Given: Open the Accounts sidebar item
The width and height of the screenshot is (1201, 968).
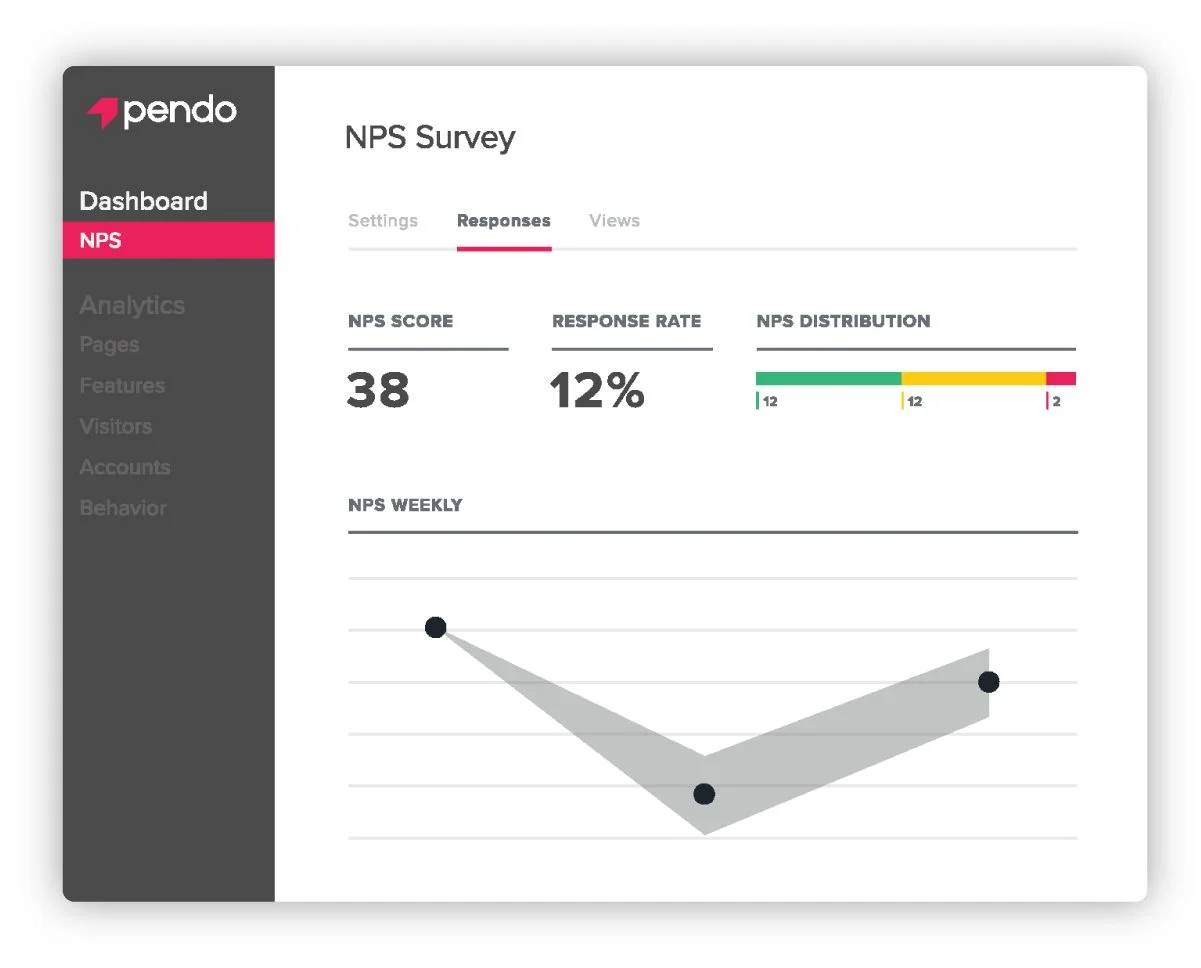Looking at the screenshot, I should pyautogui.click(x=125, y=467).
